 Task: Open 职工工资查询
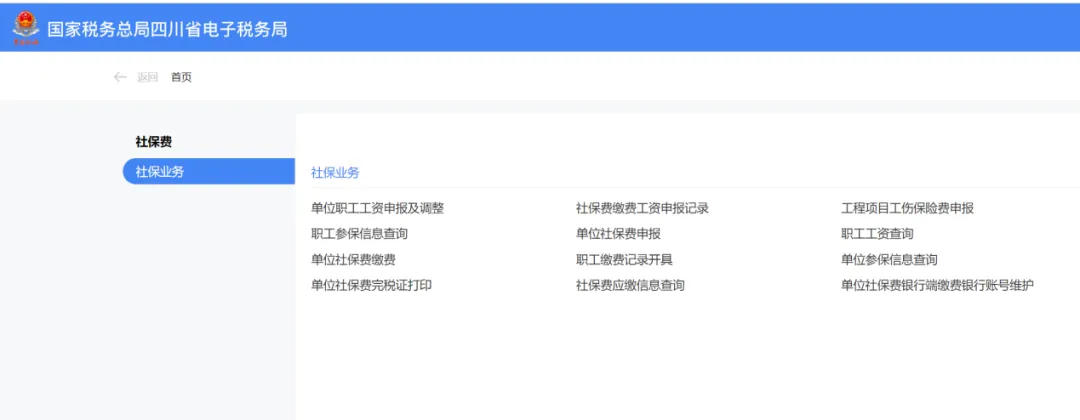[x=877, y=234]
